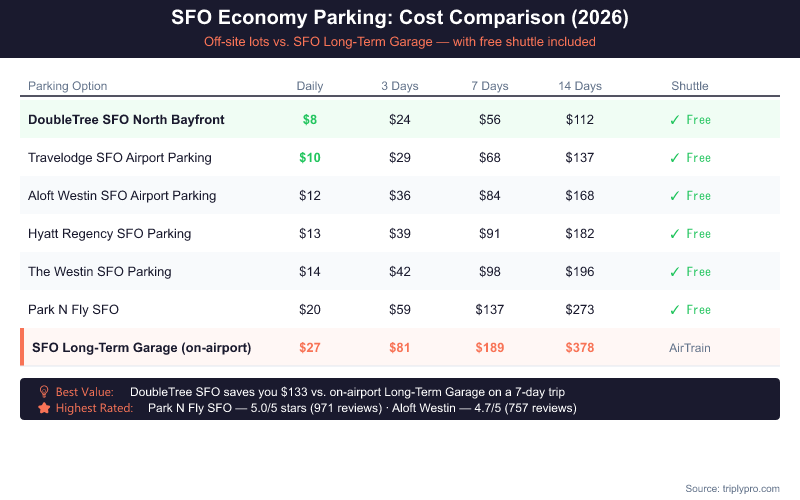
Task: Open the SFO Long-Term Garage row label
Action: coord(141,348)
